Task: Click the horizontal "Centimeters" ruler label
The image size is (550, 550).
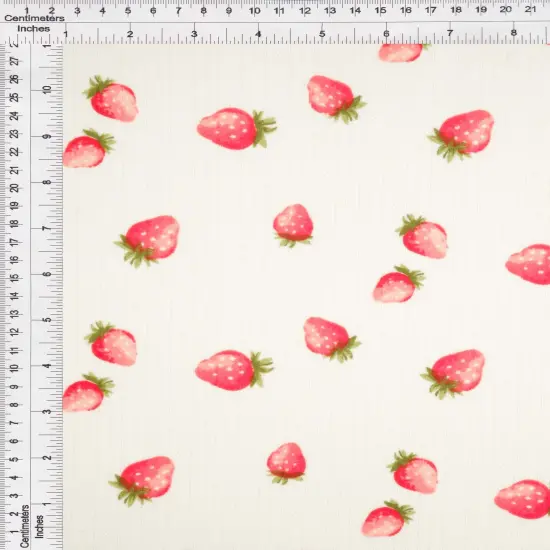Action: pyautogui.click(x=34, y=18)
